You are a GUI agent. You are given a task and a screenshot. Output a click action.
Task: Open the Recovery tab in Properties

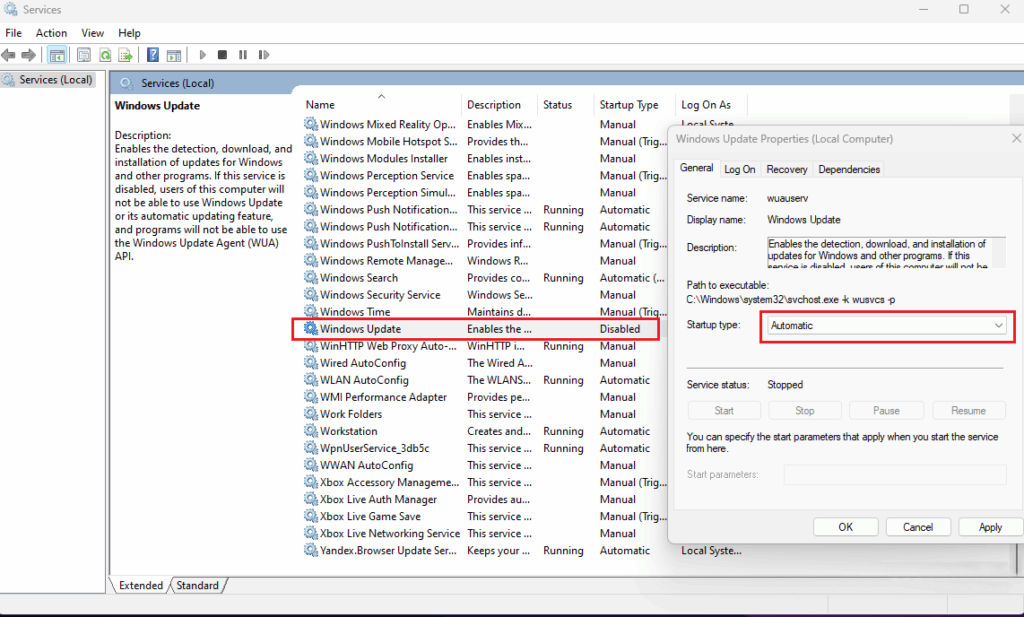pos(787,169)
